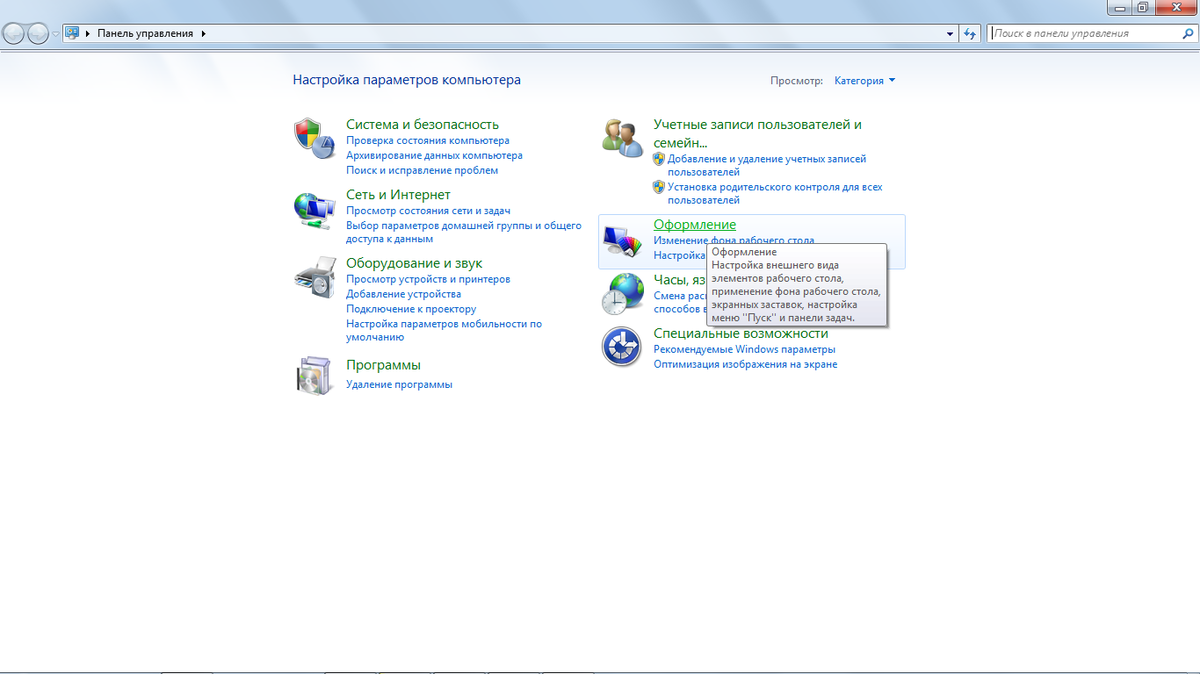The width and height of the screenshot is (1200, 674).
Task: Click the Hardware and Sound printer icon
Action: [314, 277]
